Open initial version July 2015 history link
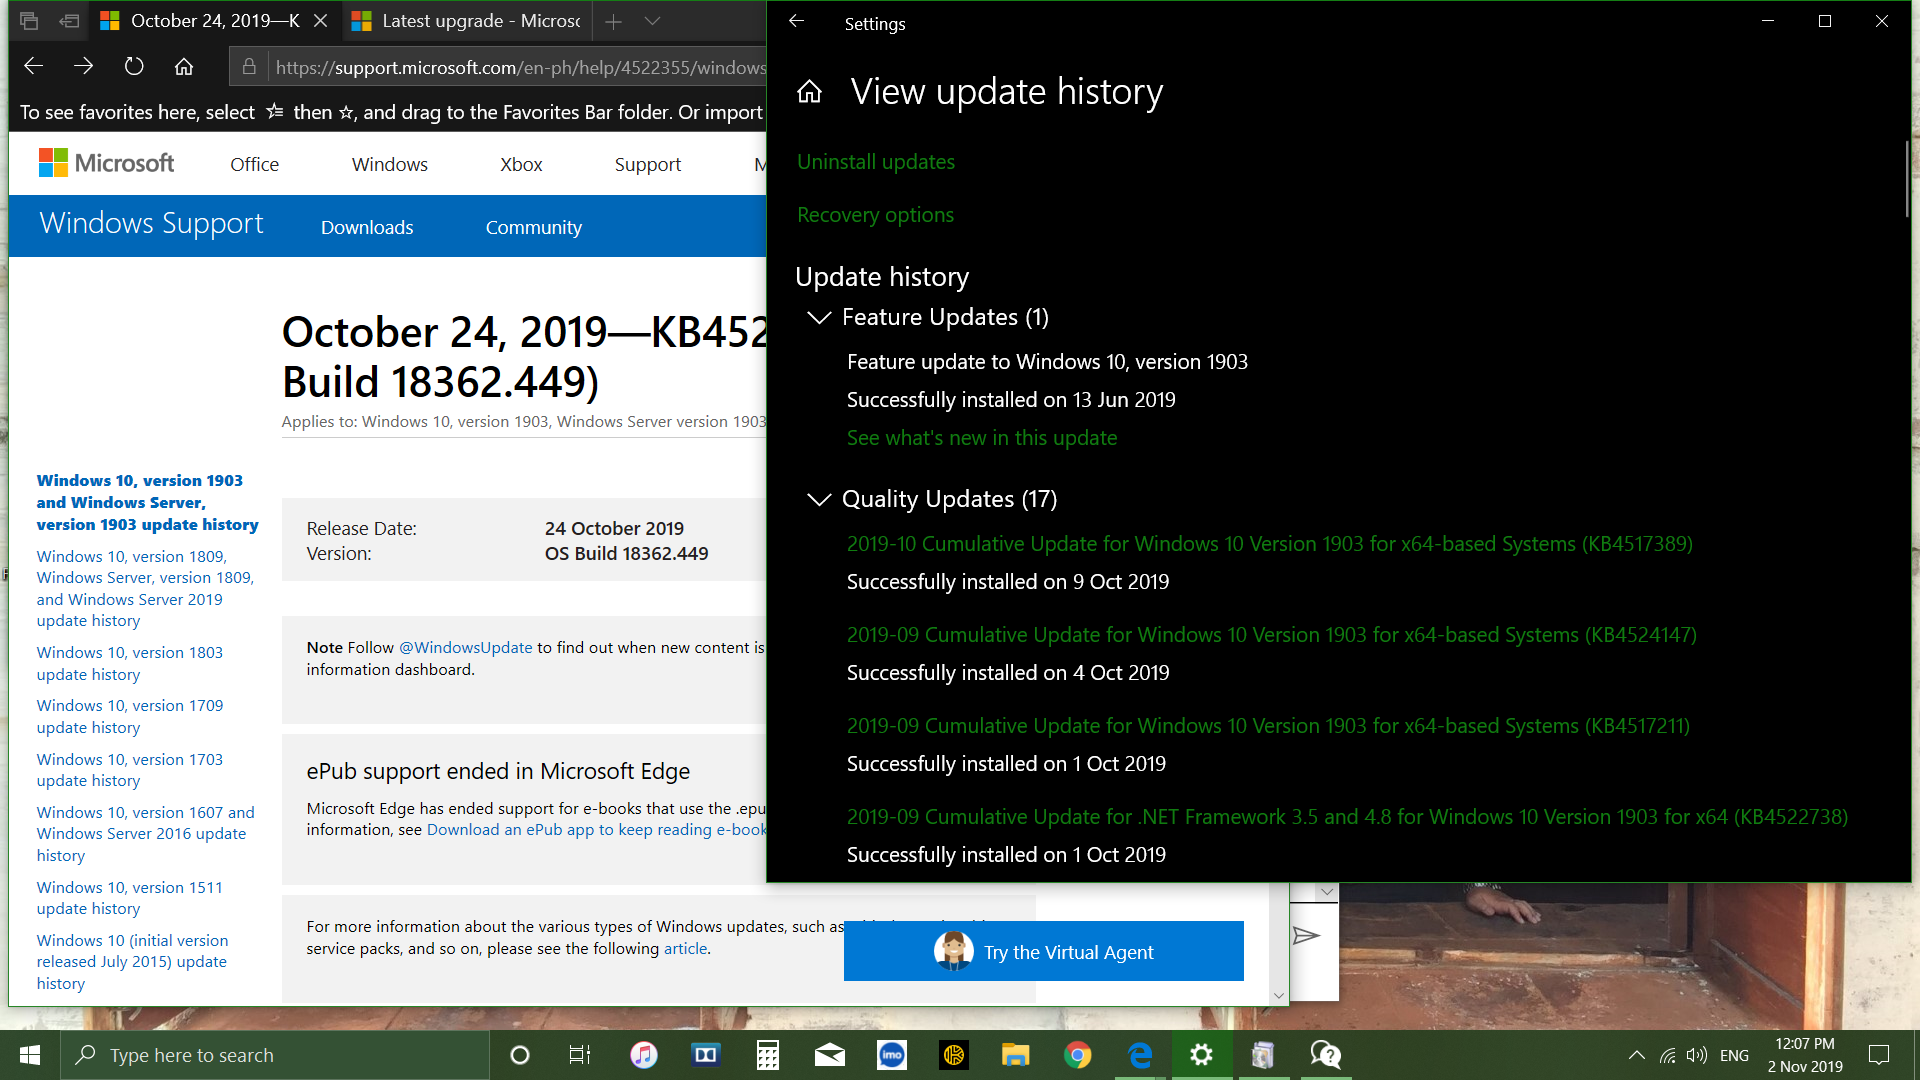Image resolution: width=1920 pixels, height=1080 pixels. [132, 961]
